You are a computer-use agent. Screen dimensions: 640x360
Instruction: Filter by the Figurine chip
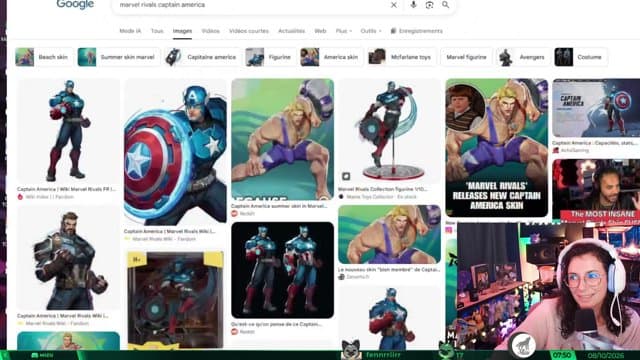[270, 57]
